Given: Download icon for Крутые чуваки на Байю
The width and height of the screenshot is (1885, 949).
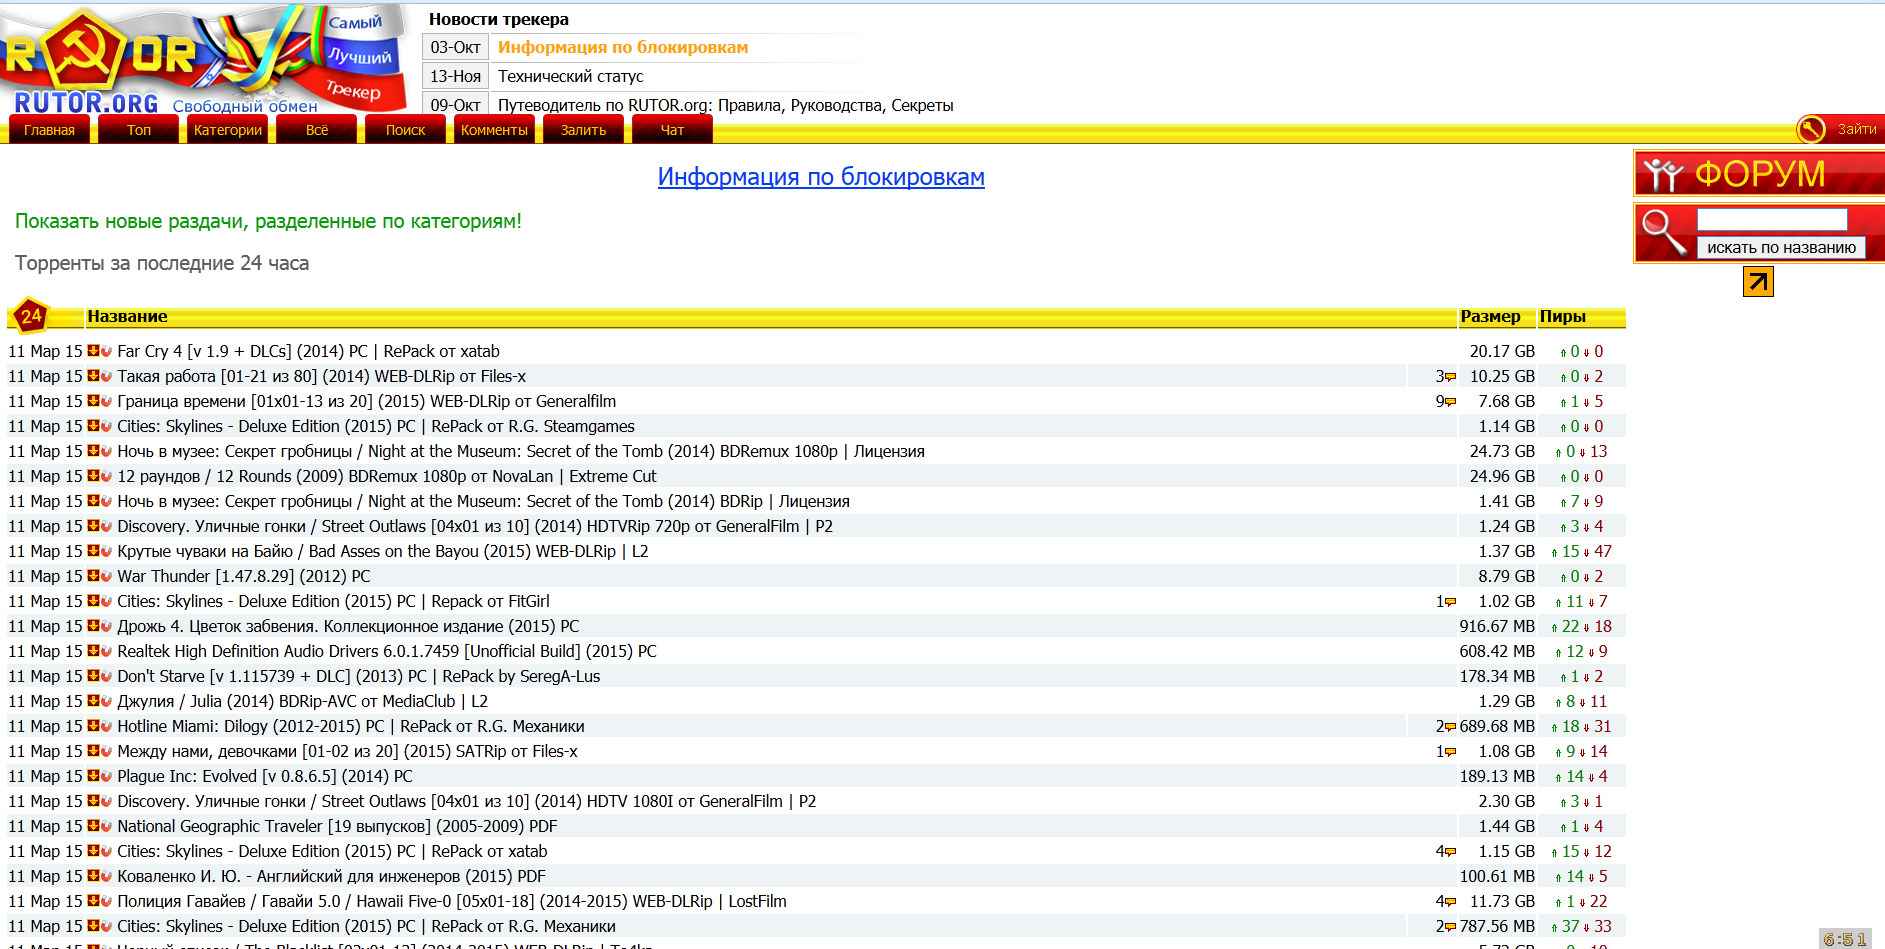Looking at the screenshot, I should pyautogui.click(x=93, y=550).
